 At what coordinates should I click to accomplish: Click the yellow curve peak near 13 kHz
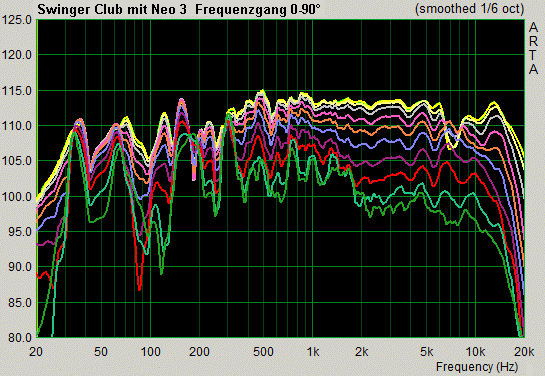493,103
